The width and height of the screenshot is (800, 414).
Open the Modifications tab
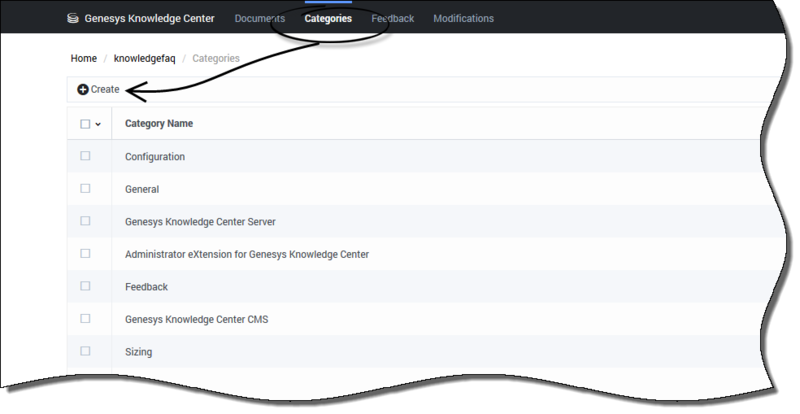pyautogui.click(x=463, y=18)
